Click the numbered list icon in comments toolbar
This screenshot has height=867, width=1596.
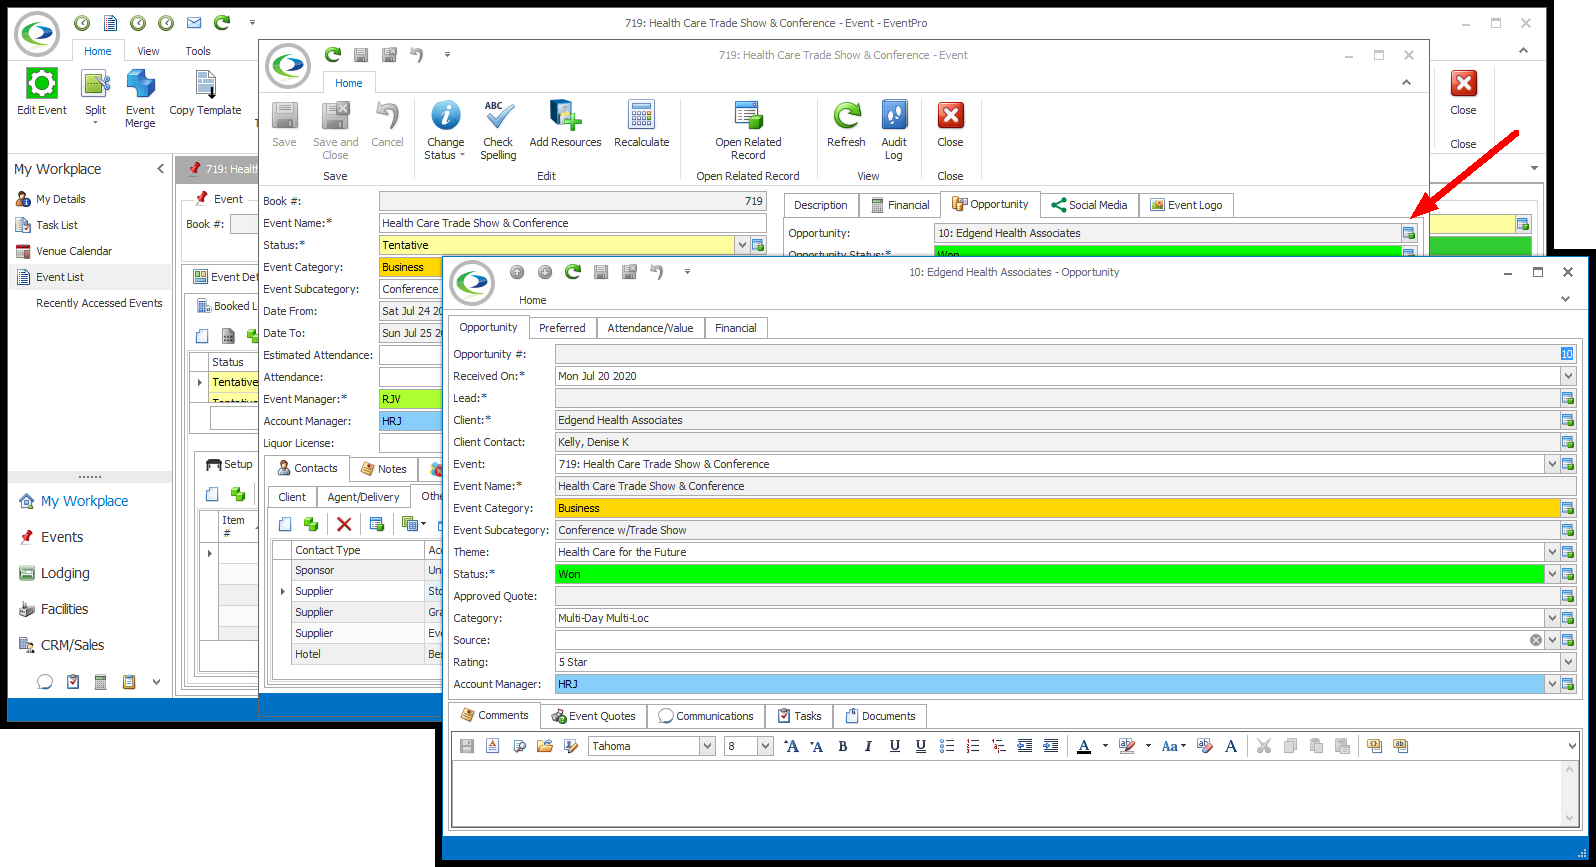[973, 746]
